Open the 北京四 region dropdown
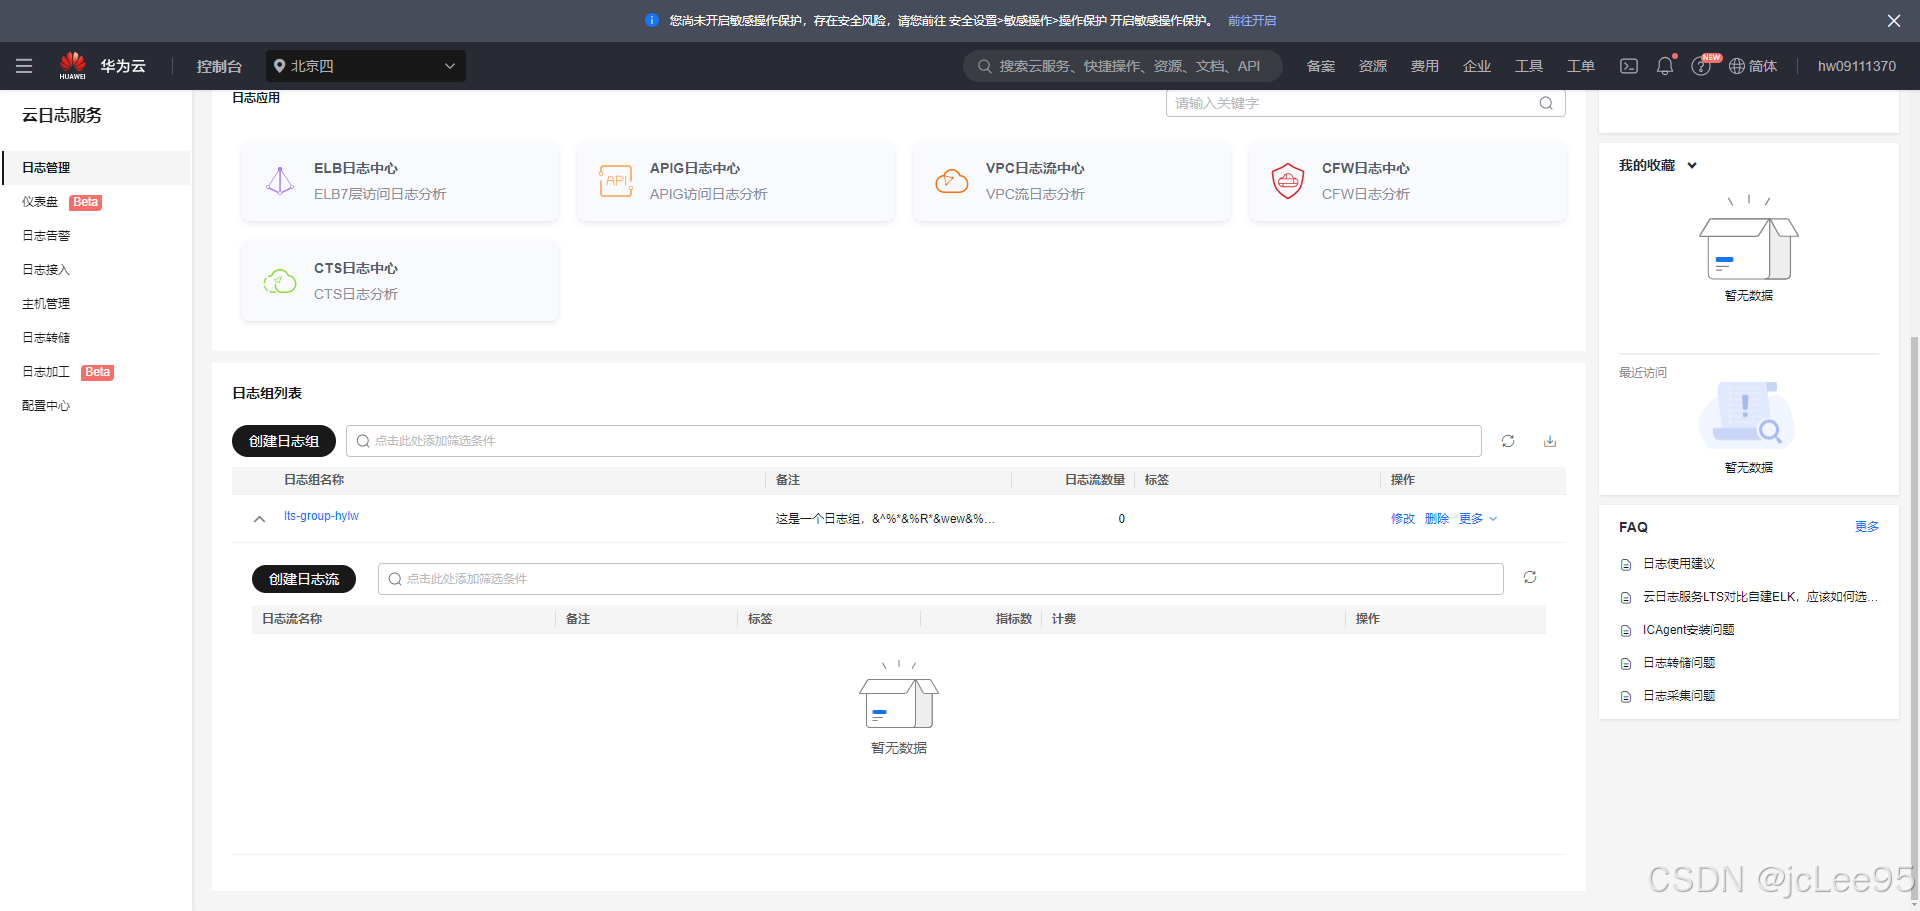The width and height of the screenshot is (1920, 911). [366, 66]
